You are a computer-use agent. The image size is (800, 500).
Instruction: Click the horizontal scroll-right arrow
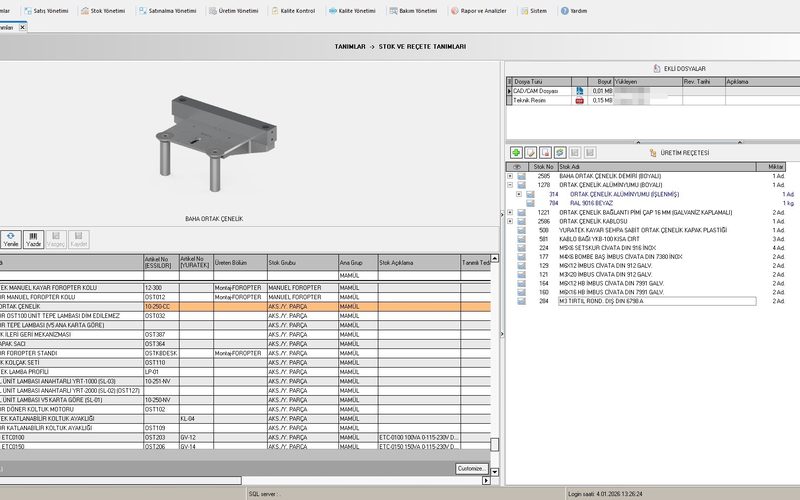click(x=486, y=480)
